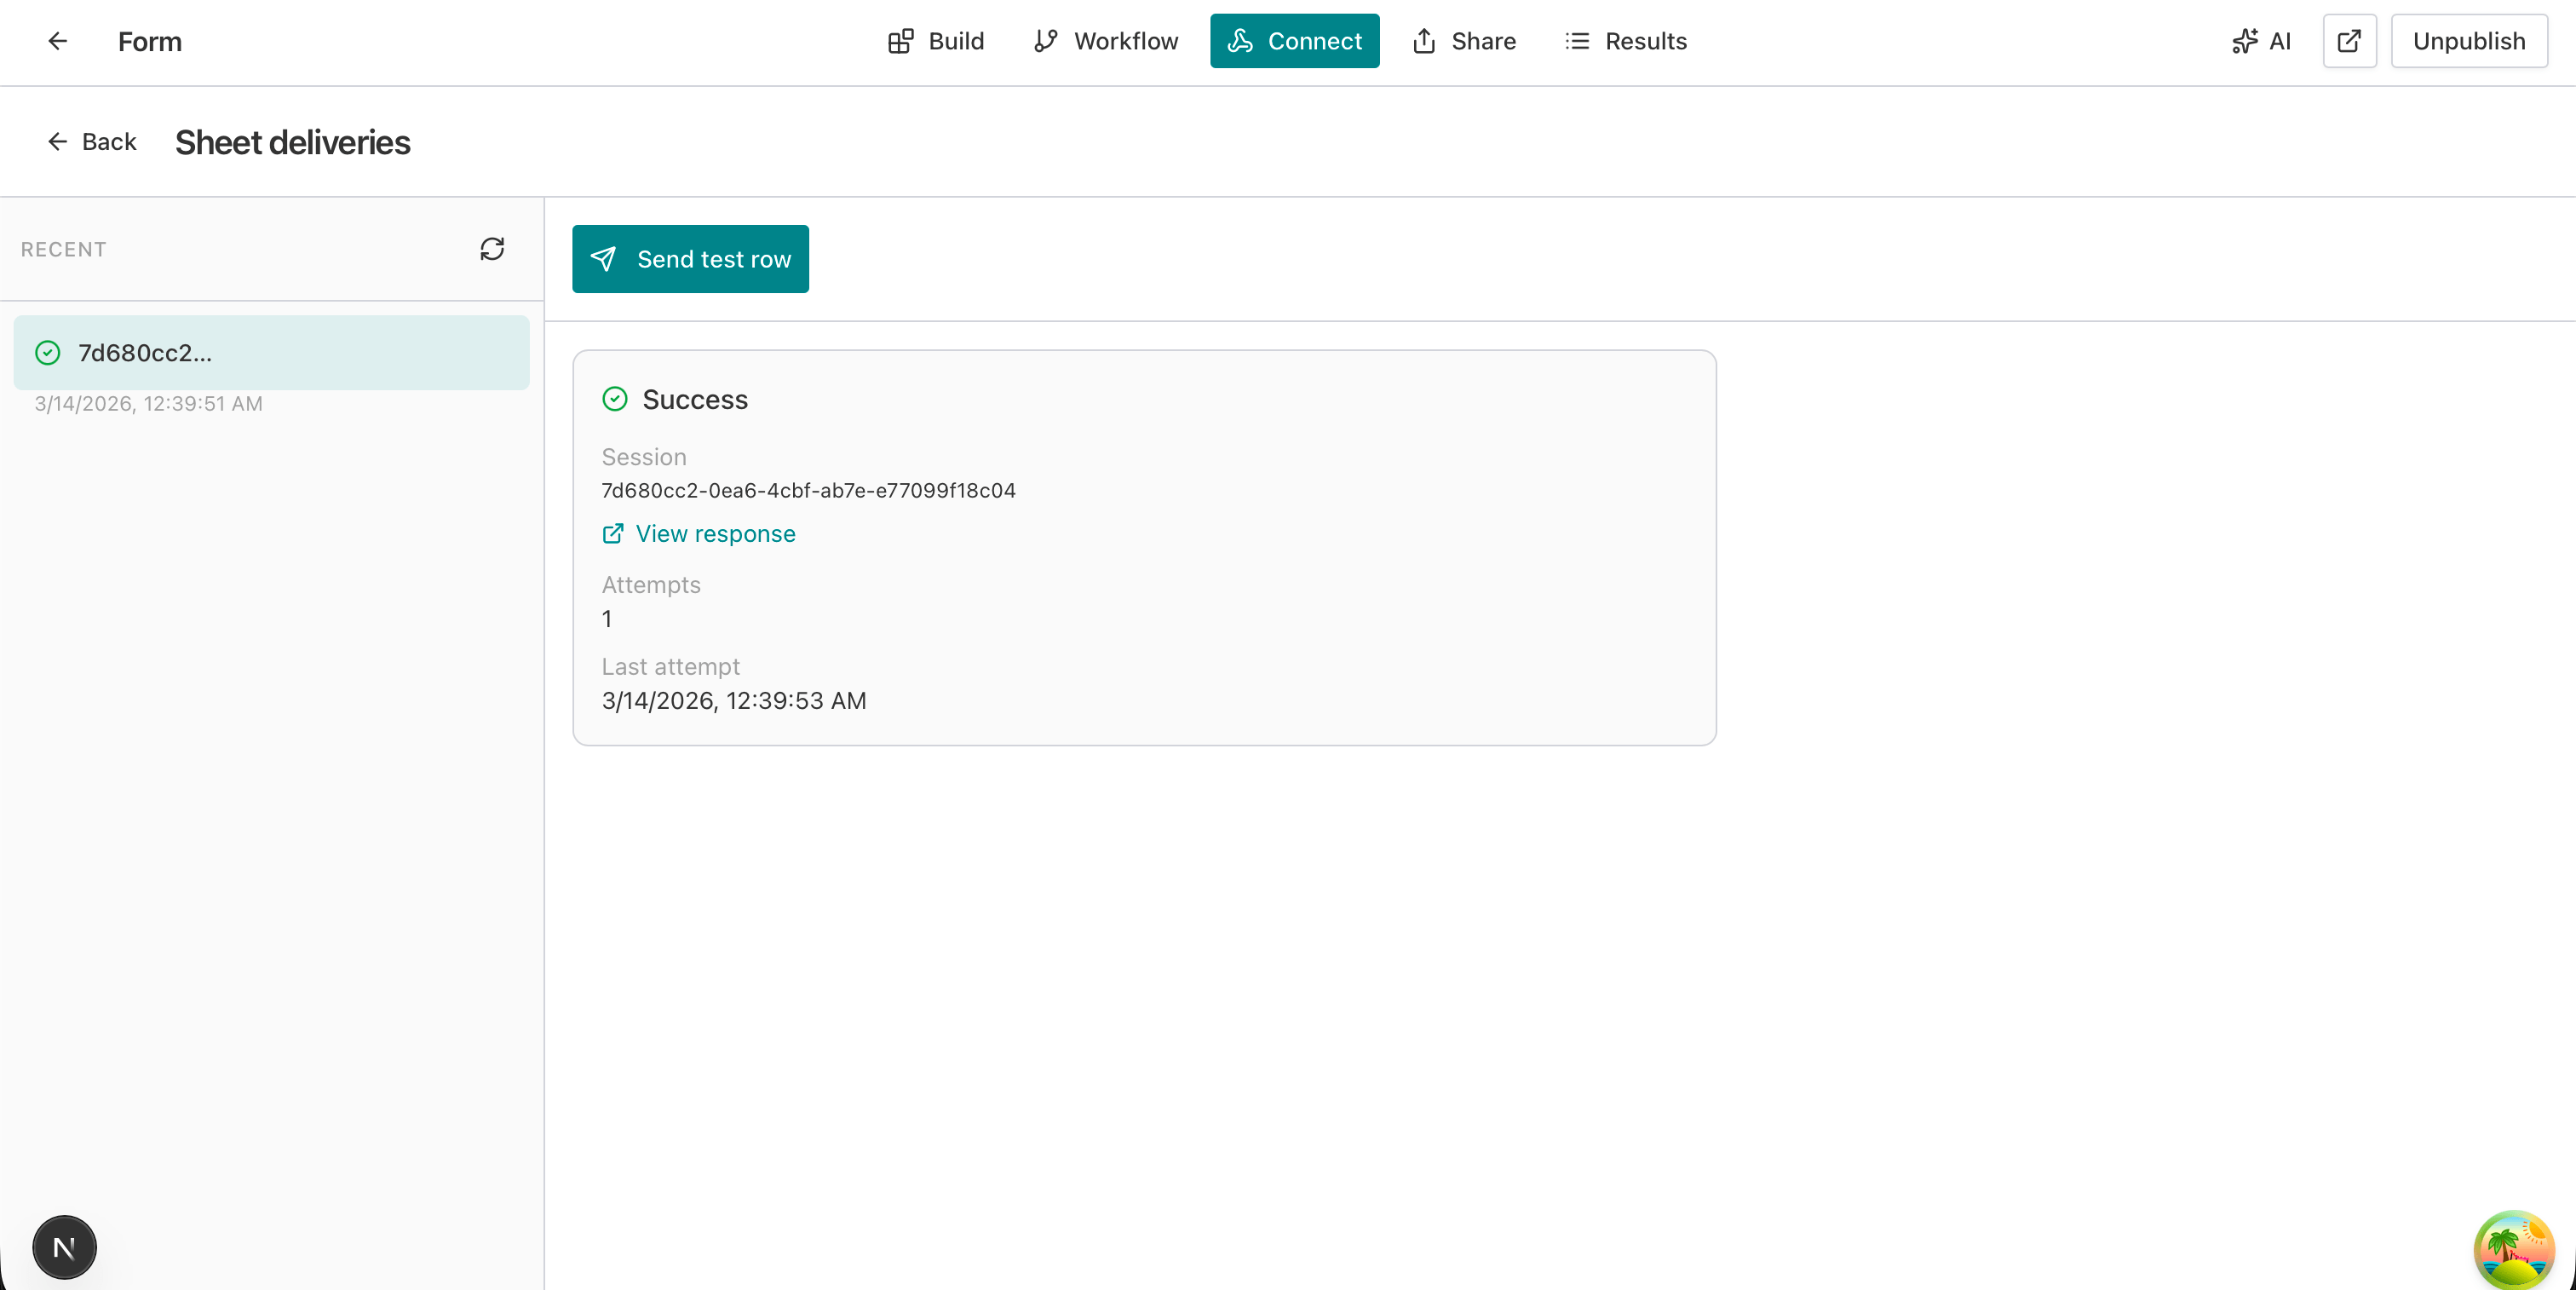Screen dimensions: 2576x1290
Task: Click the round N avatar badge
Action: pos(64,1247)
